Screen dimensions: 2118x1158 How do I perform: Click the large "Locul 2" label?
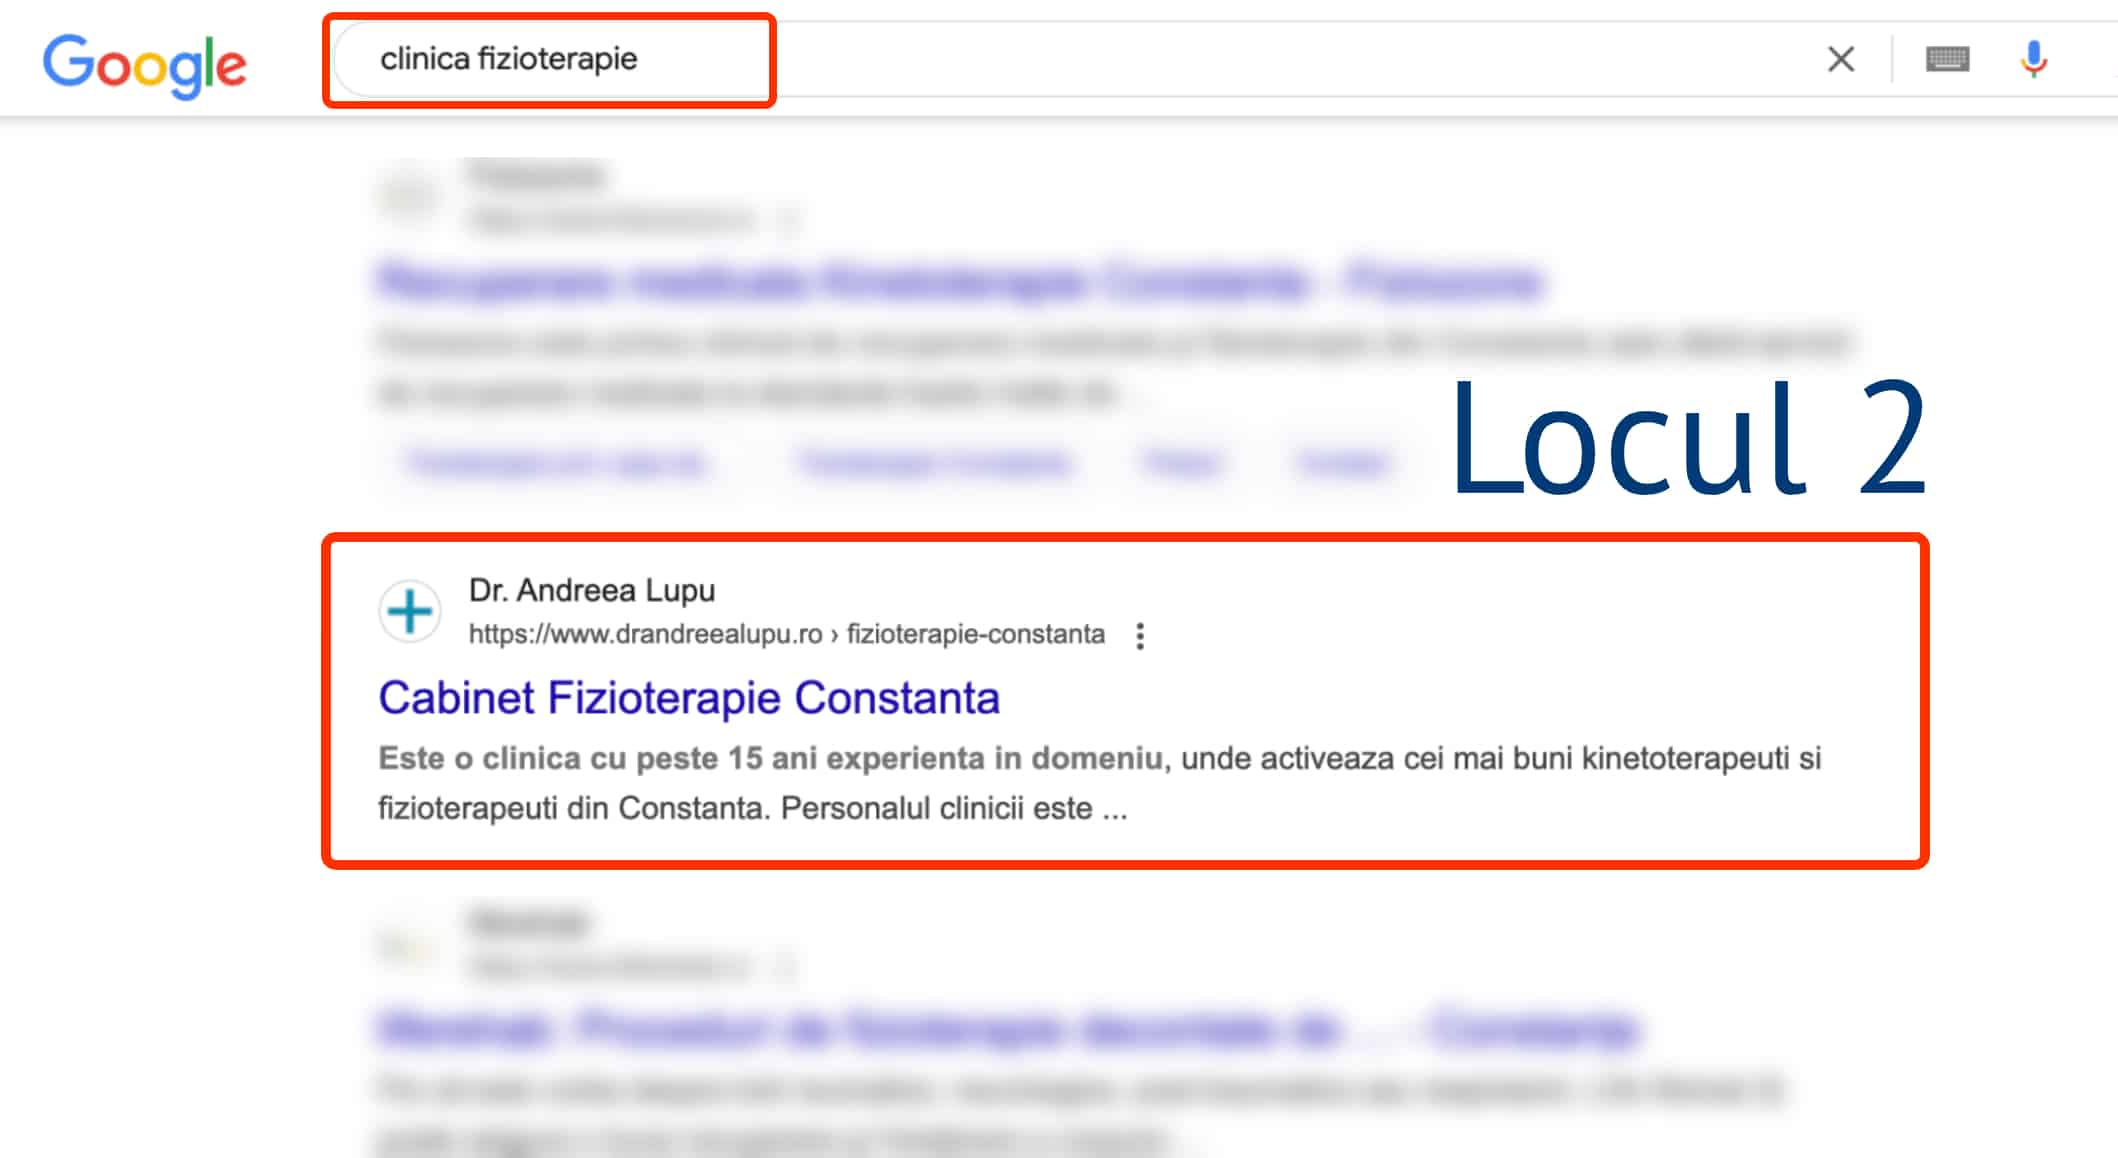(1689, 438)
